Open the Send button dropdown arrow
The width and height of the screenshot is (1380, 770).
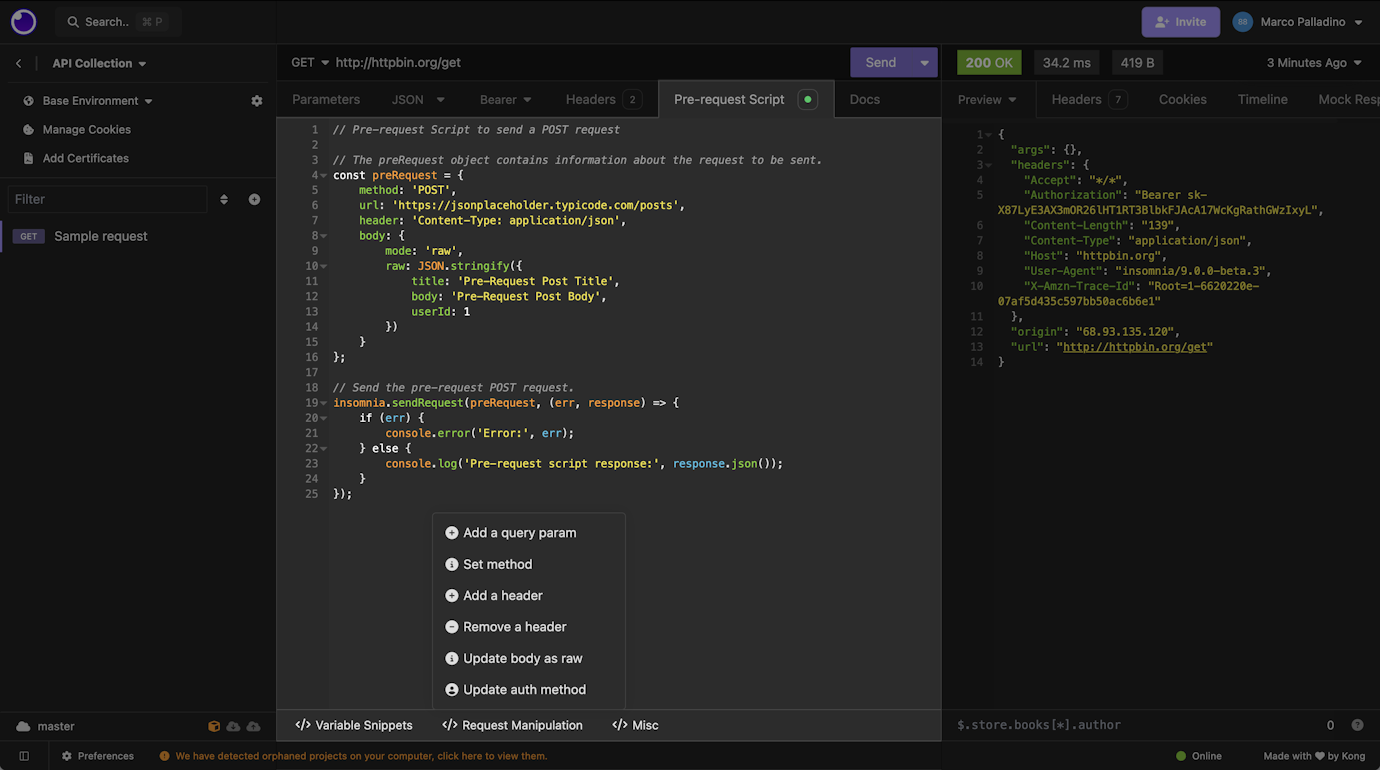pos(921,62)
